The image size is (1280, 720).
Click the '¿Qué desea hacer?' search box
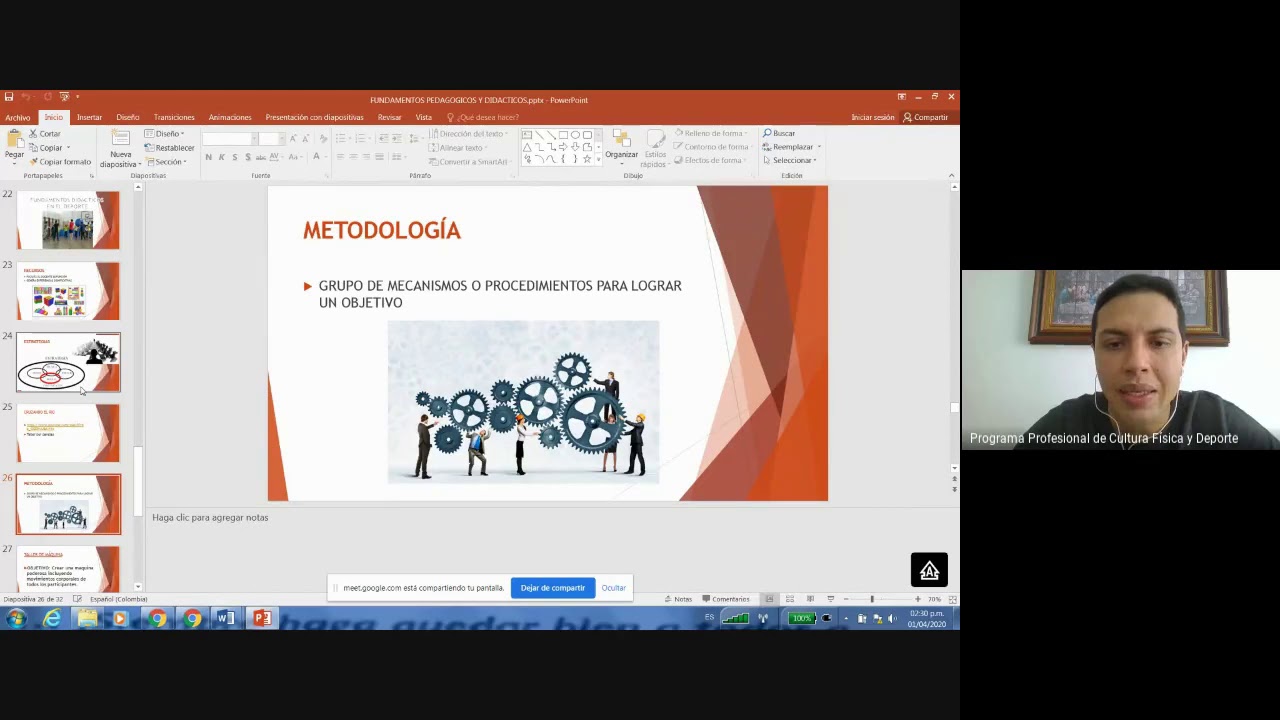[484, 117]
